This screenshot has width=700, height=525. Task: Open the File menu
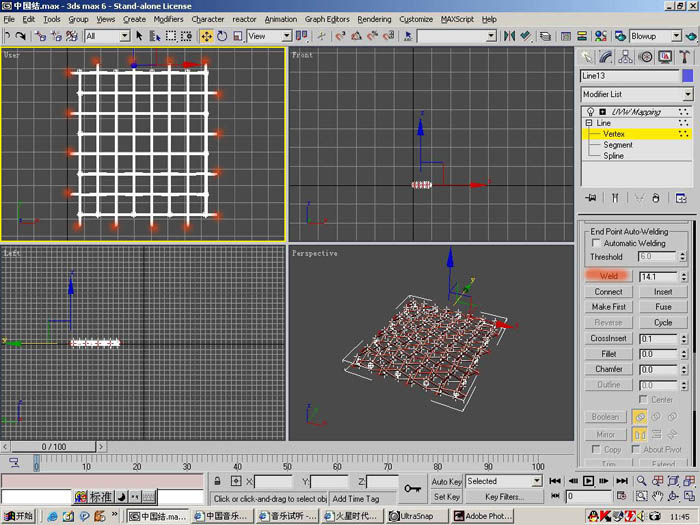(9, 19)
